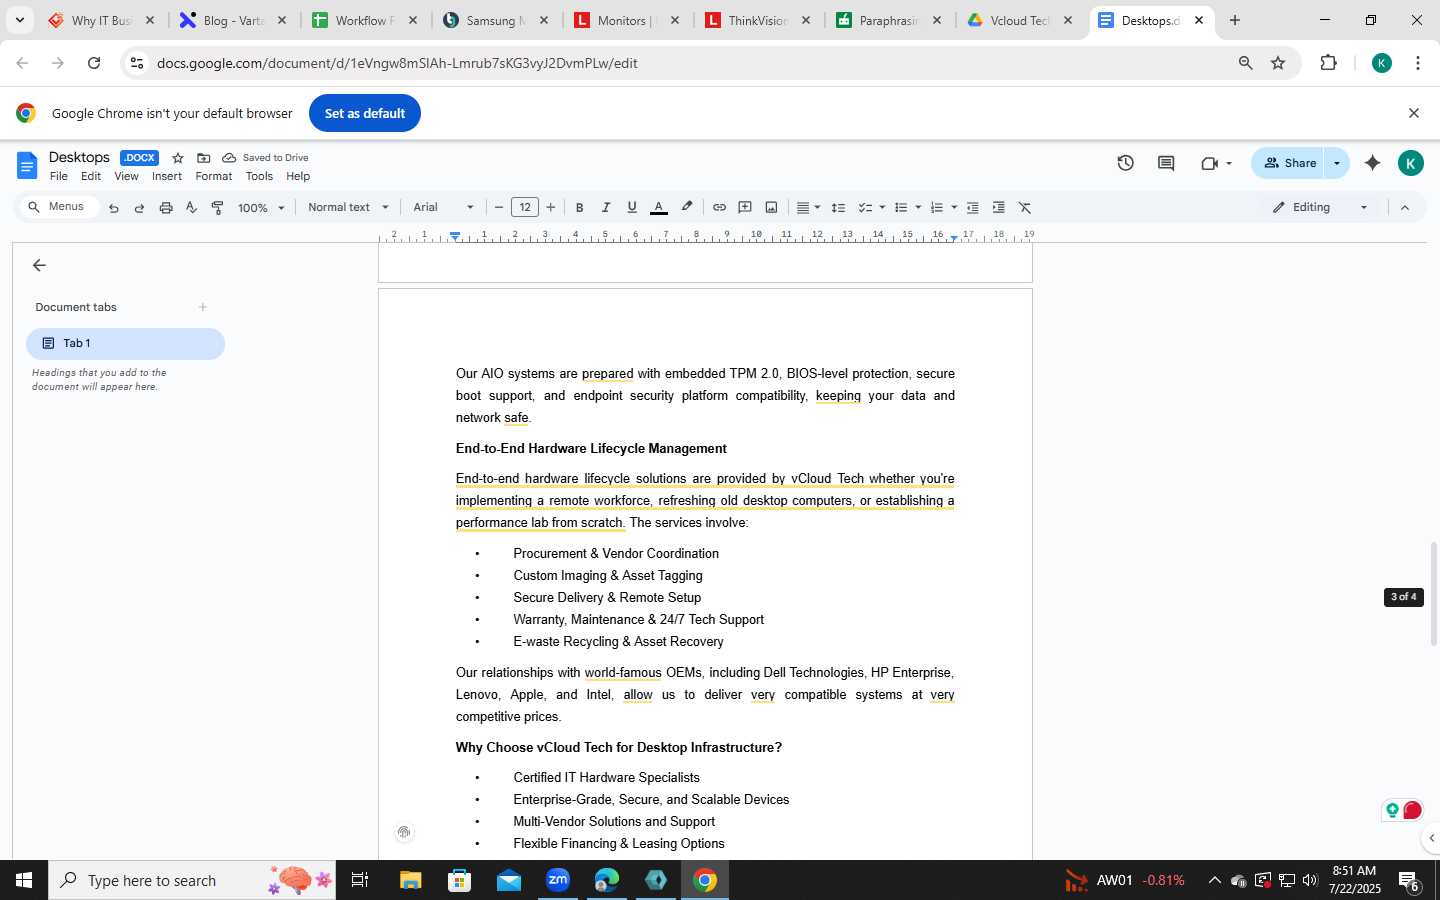The image size is (1440, 900).
Task: Open the text color picker
Action: point(659,208)
